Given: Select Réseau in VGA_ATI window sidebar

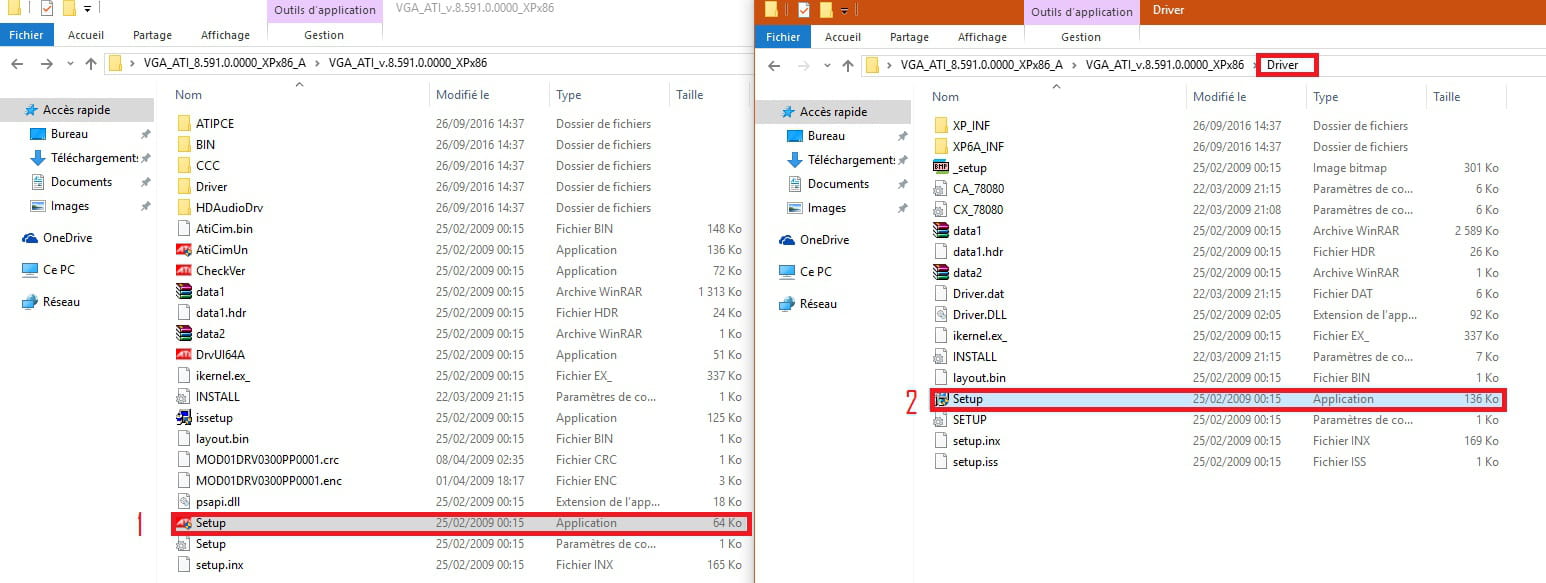Looking at the screenshot, I should [61, 302].
